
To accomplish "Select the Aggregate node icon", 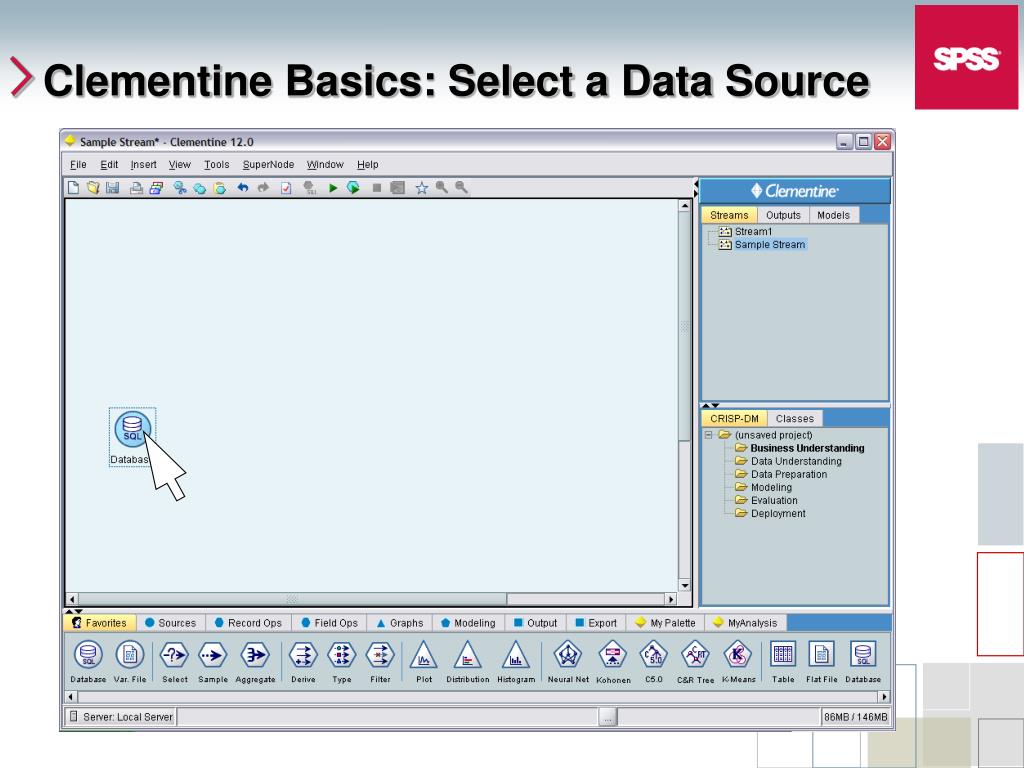I will click(255, 655).
